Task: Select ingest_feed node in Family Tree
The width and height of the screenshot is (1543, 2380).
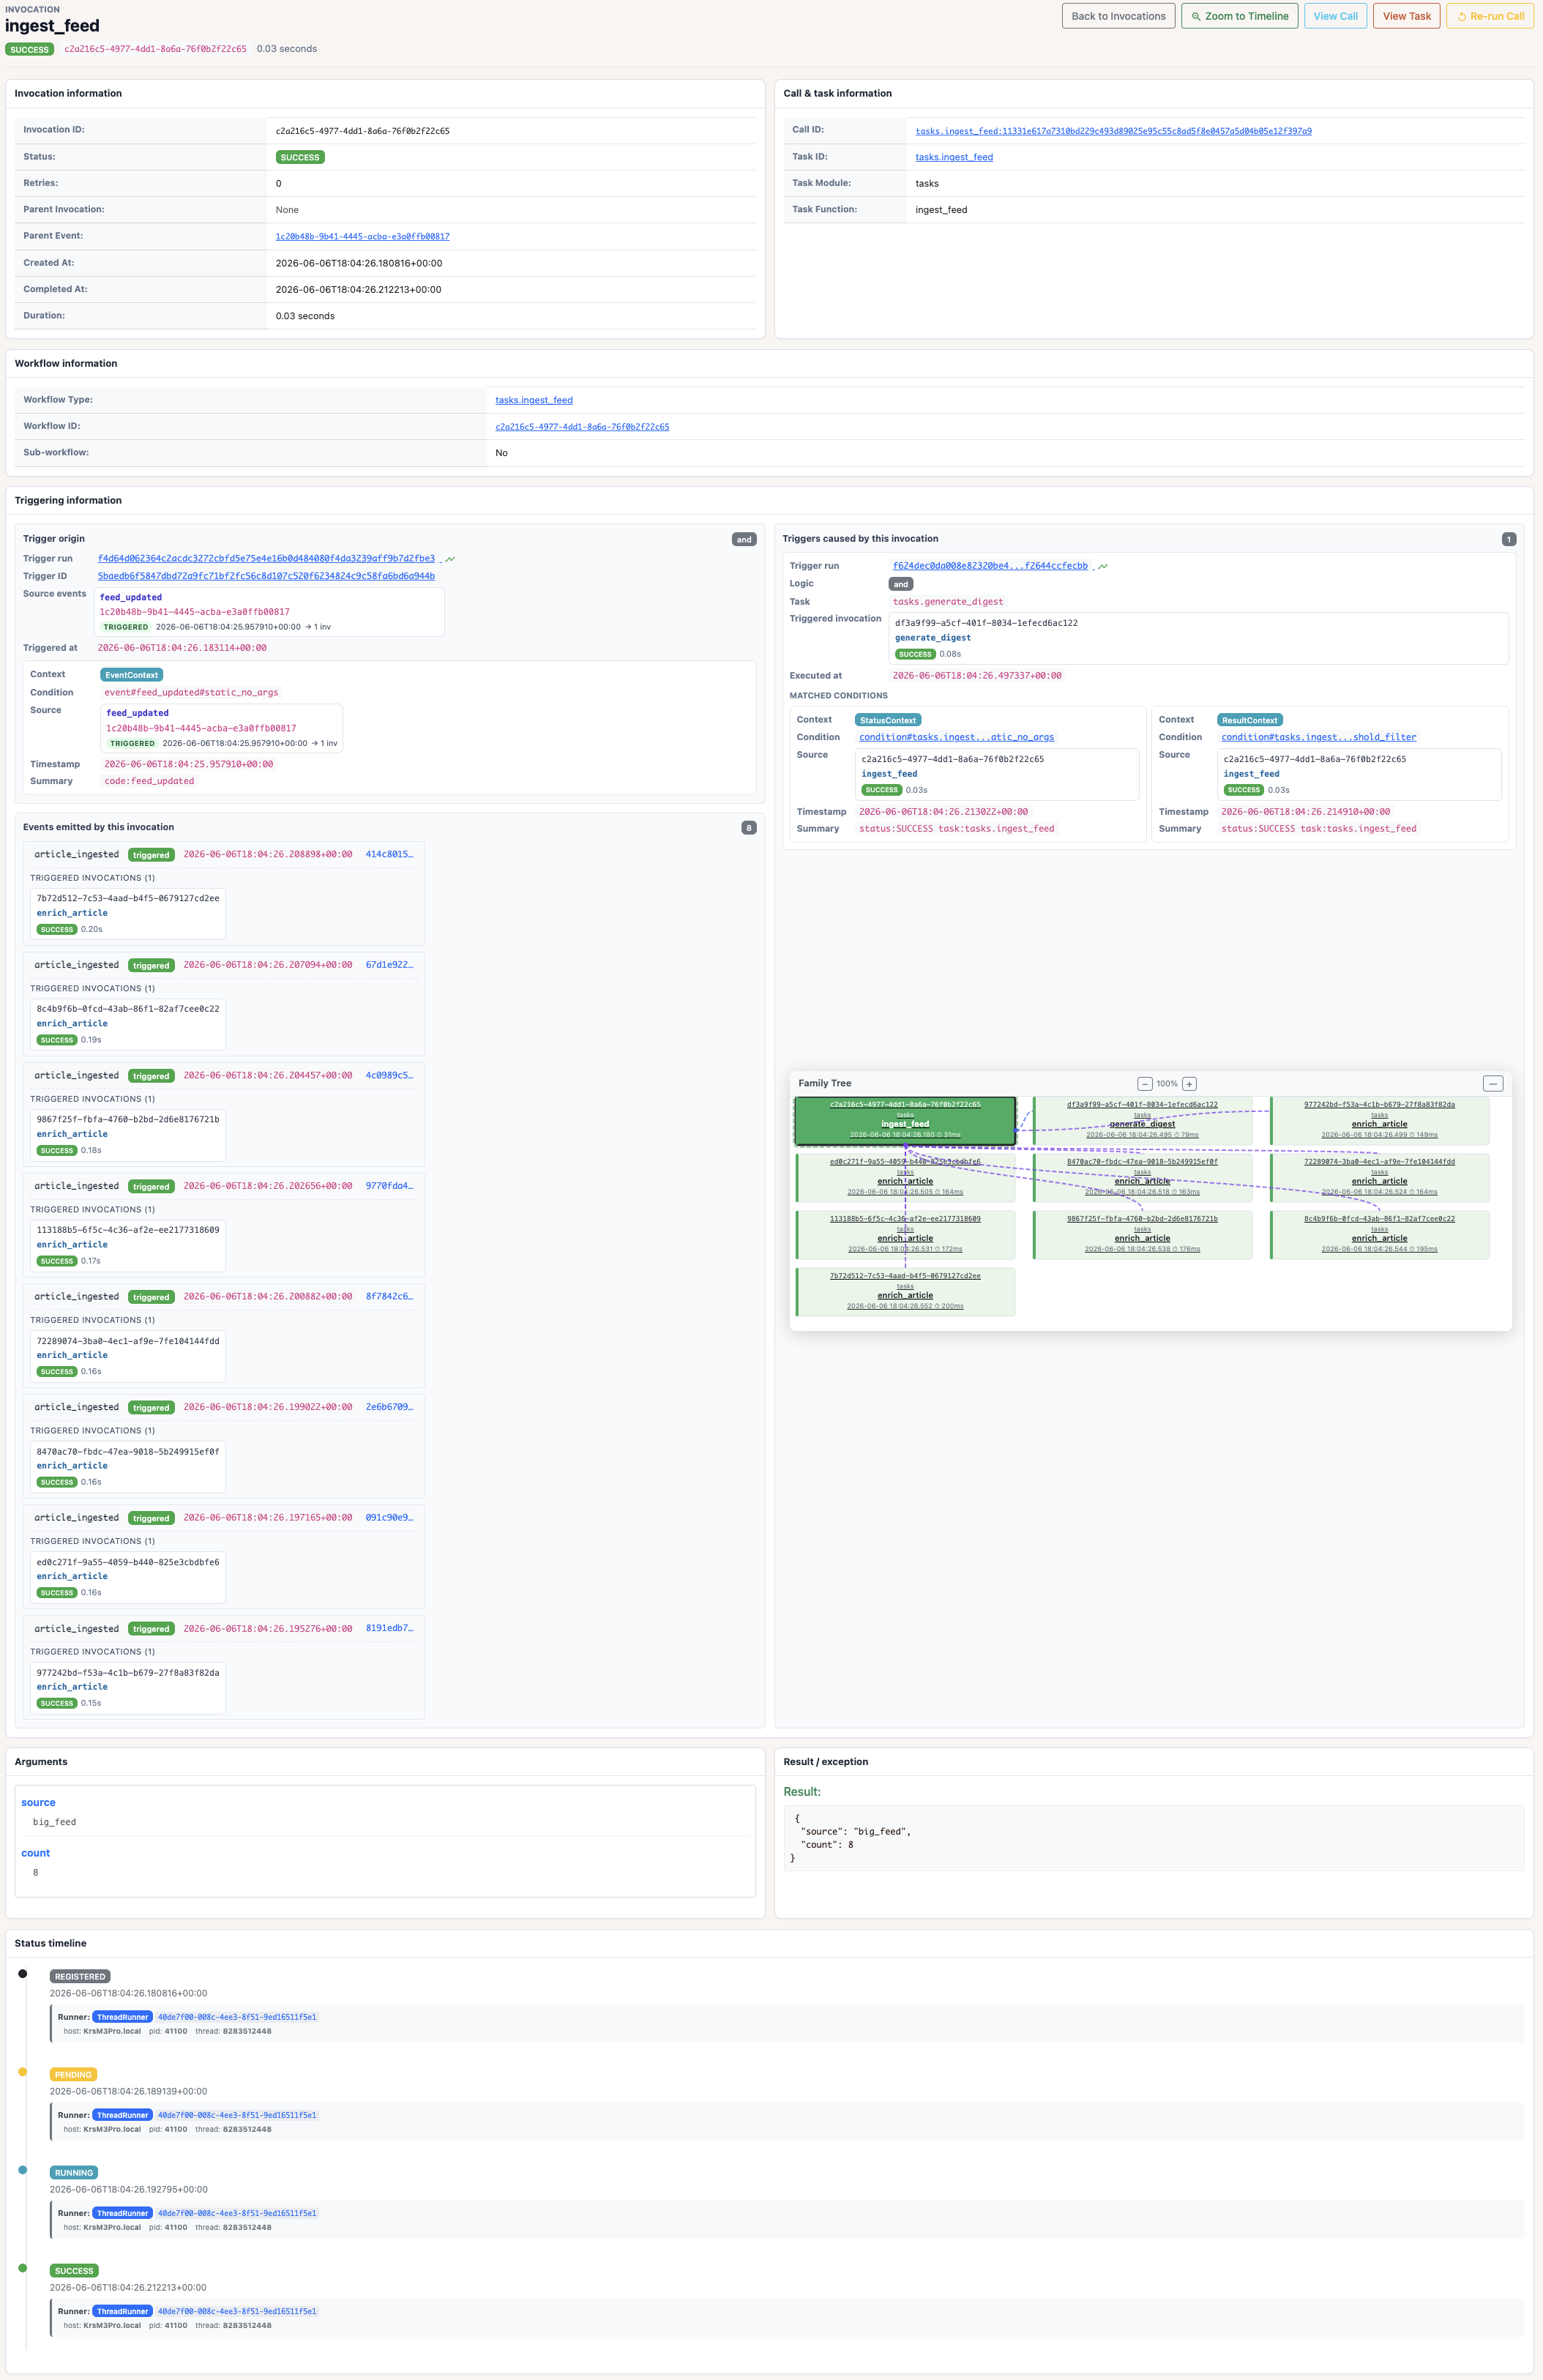Action: pyautogui.click(x=905, y=1121)
